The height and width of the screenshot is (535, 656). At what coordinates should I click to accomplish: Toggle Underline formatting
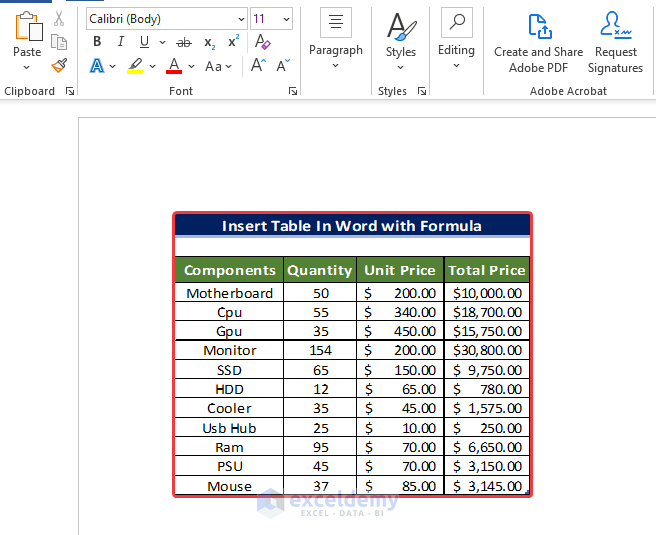click(144, 41)
